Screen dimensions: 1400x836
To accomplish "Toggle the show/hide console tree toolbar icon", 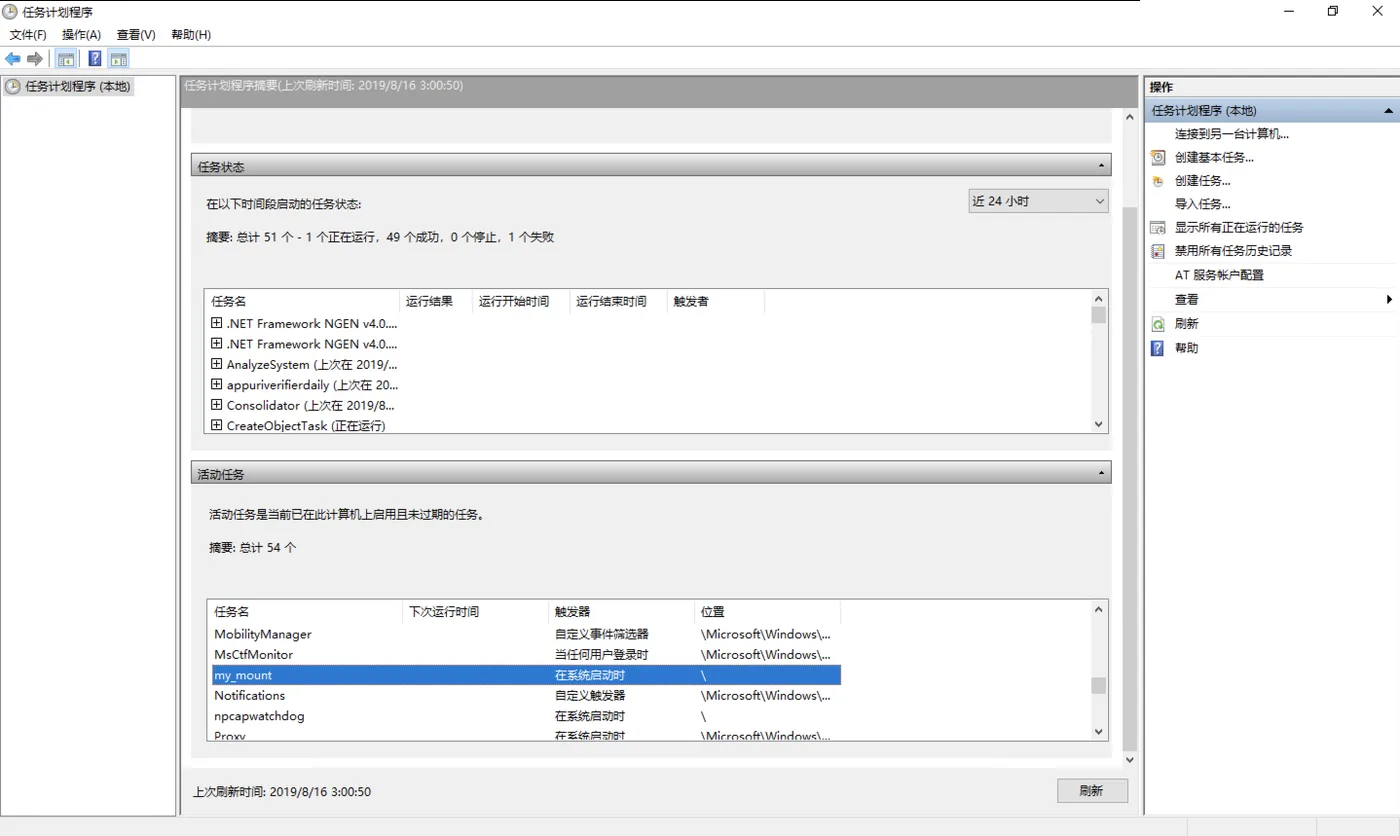I will click(66, 59).
